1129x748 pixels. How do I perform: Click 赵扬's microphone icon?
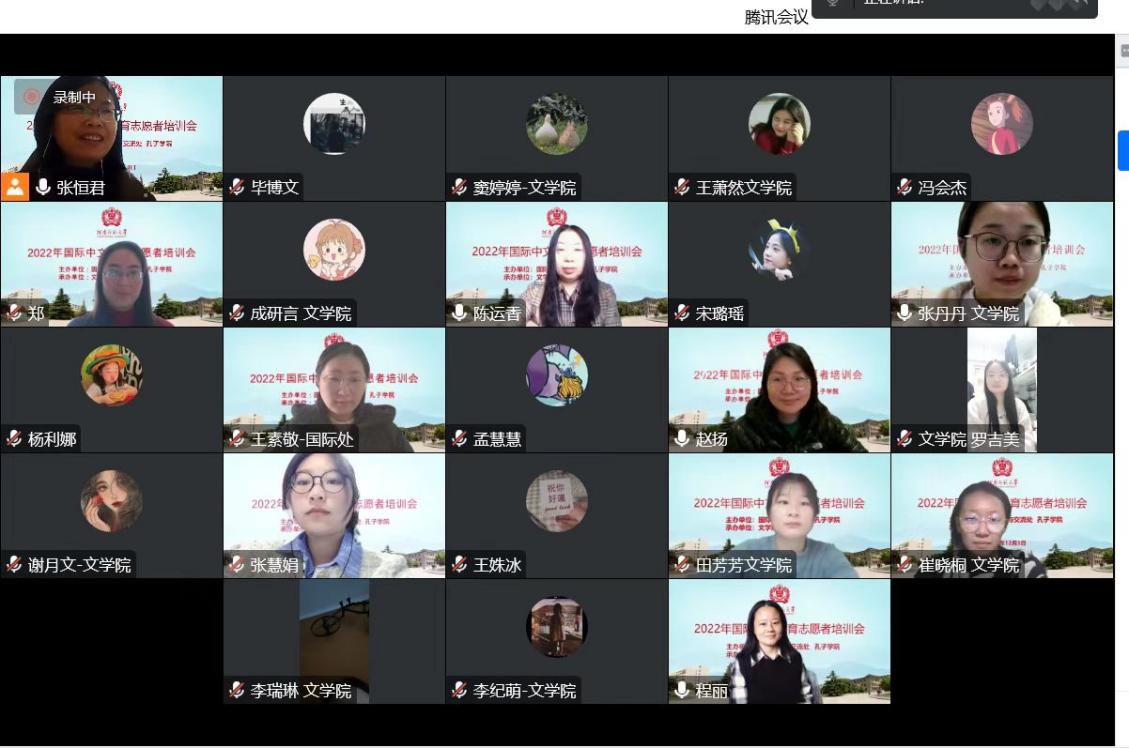[682, 439]
